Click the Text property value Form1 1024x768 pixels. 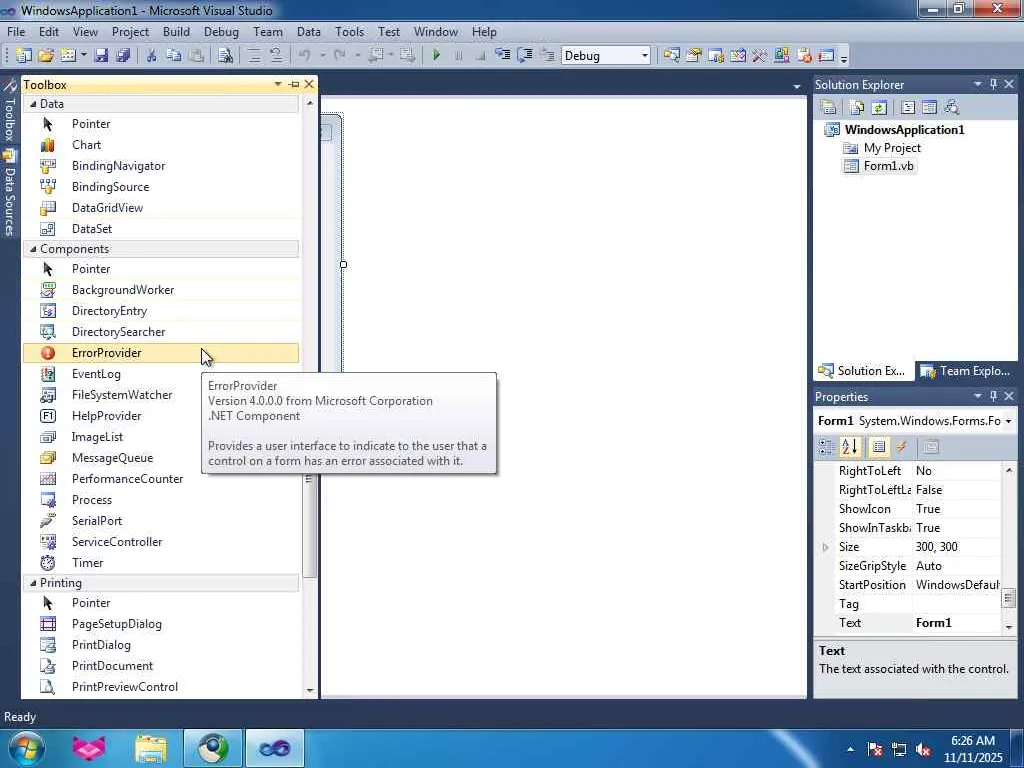[x=957, y=623]
